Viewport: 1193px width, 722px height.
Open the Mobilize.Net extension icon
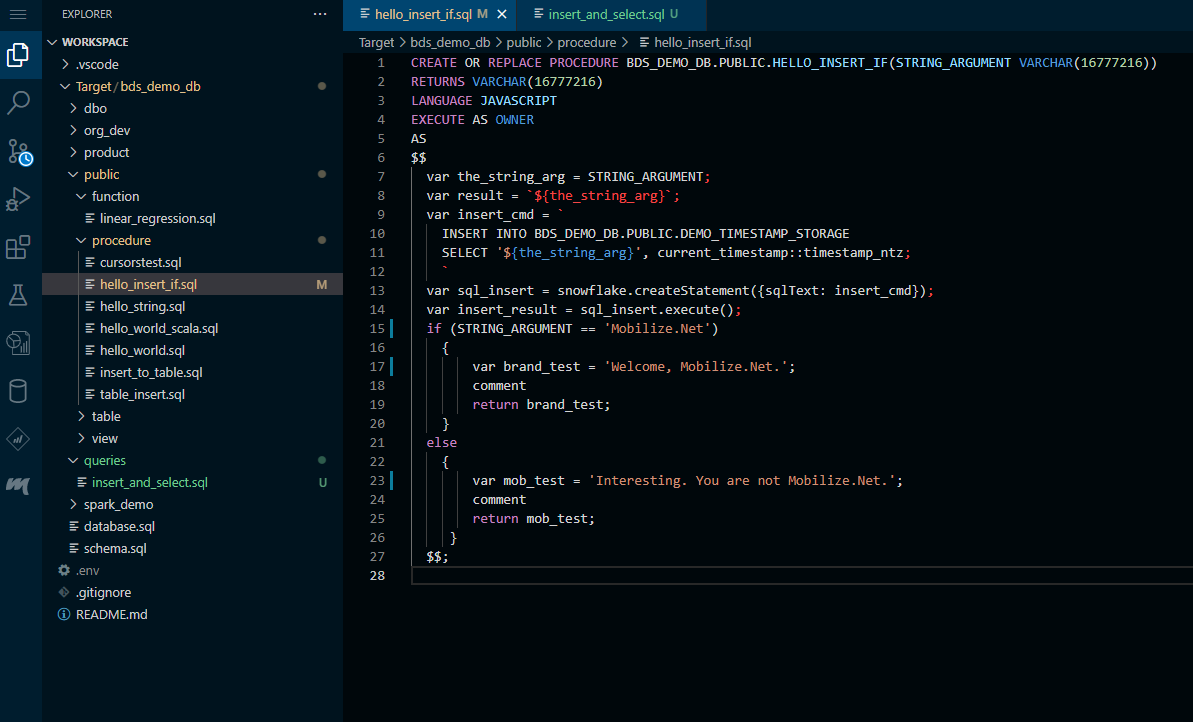point(18,485)
